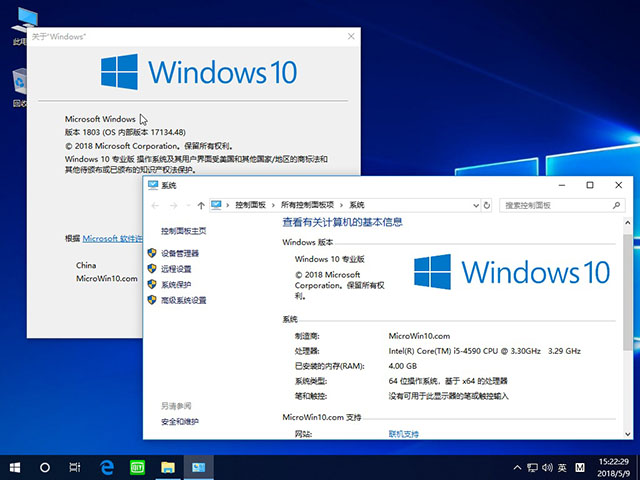Select the Intel(R) Core(TM) i5-4590 processor text
This screenshot has width=640, height=480.
[x=484, y=351]
